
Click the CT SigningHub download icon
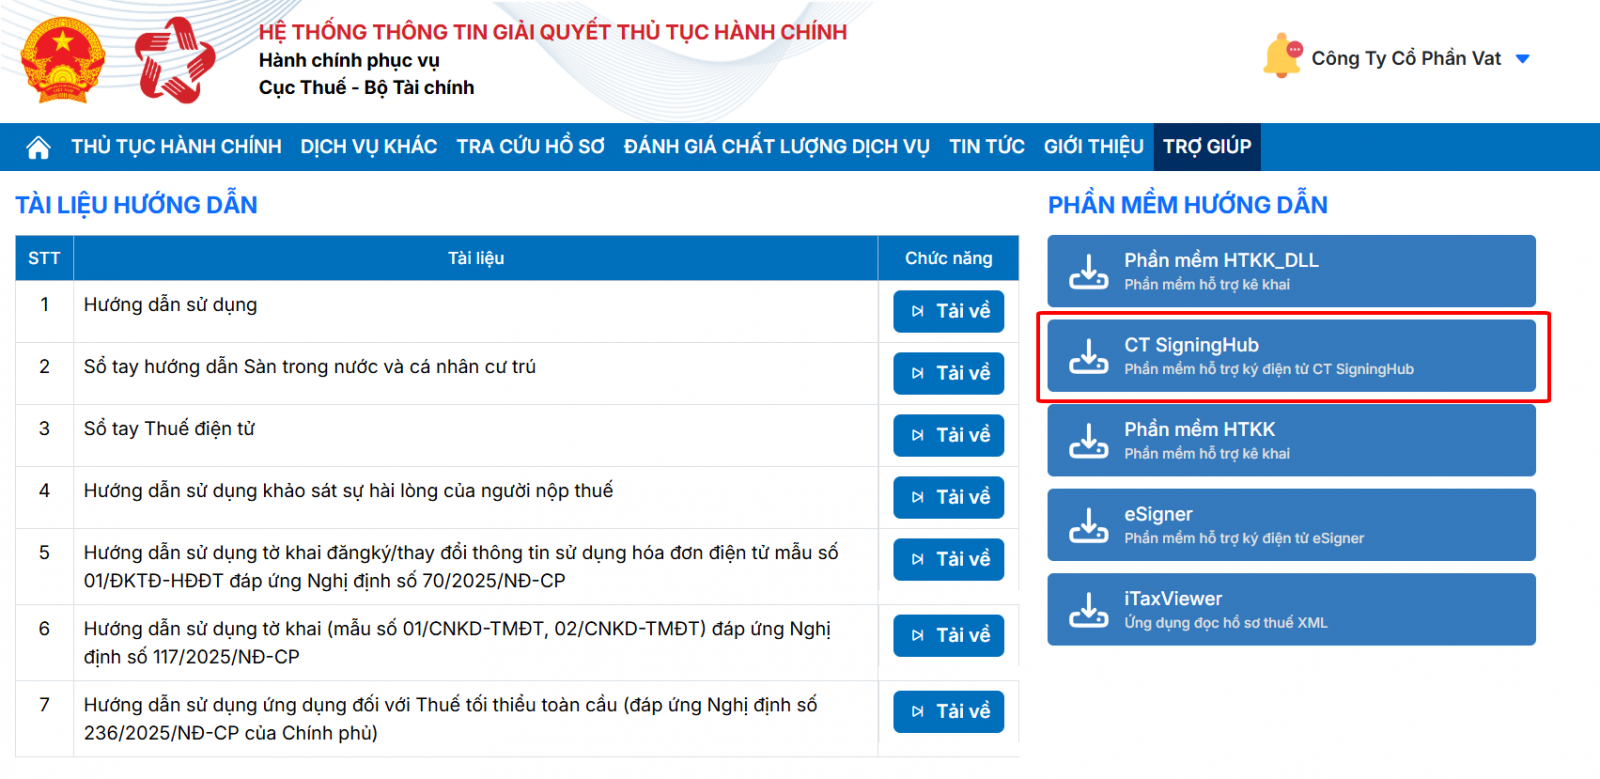[1088, 356]
